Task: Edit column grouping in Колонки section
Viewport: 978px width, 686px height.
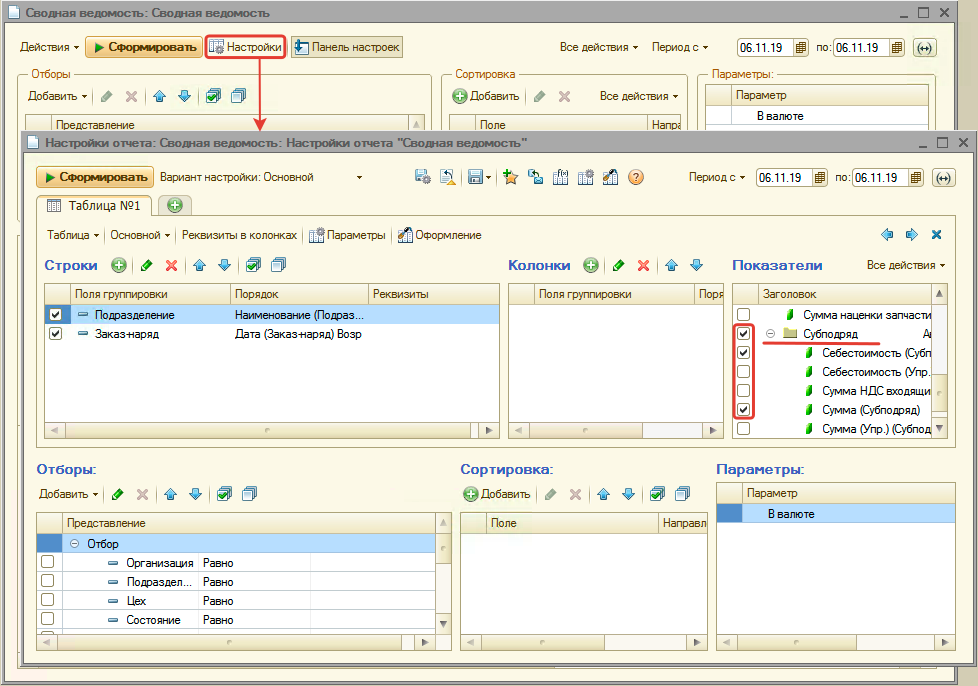Action: coord(618,265)
